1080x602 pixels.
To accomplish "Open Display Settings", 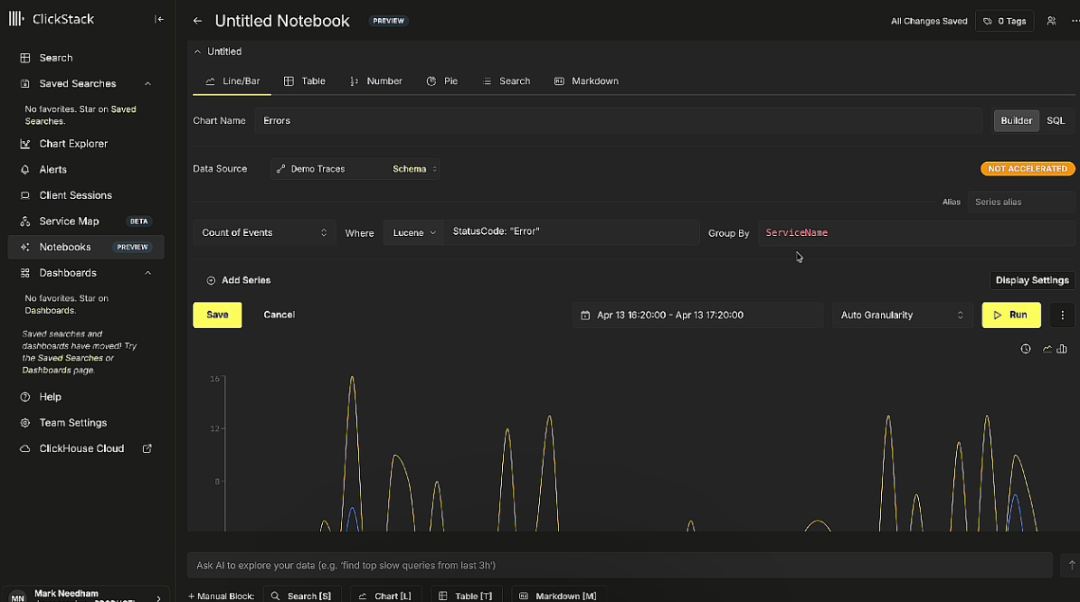I will (1032, 280).
